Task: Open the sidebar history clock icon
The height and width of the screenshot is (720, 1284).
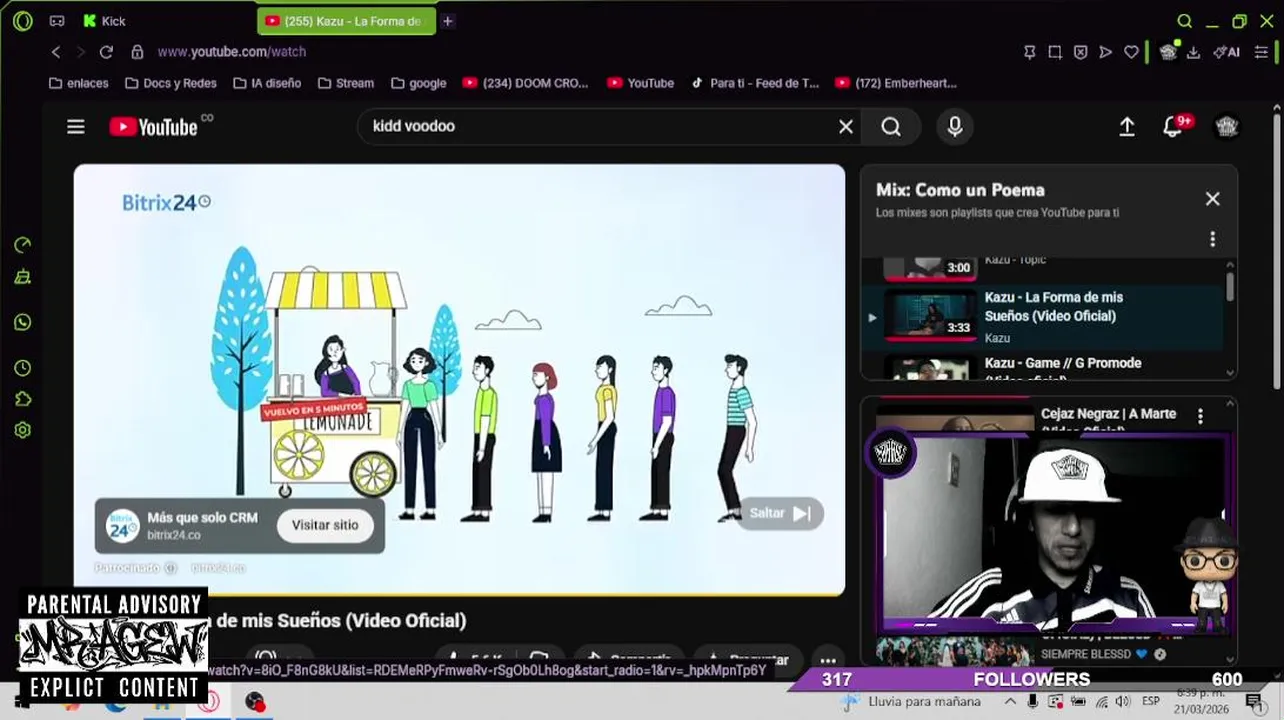Action: pos(23,369)
